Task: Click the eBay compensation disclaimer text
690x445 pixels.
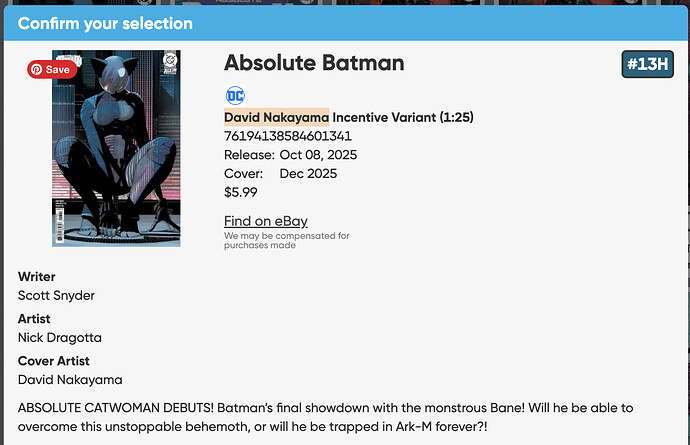Action: (286, 240)
